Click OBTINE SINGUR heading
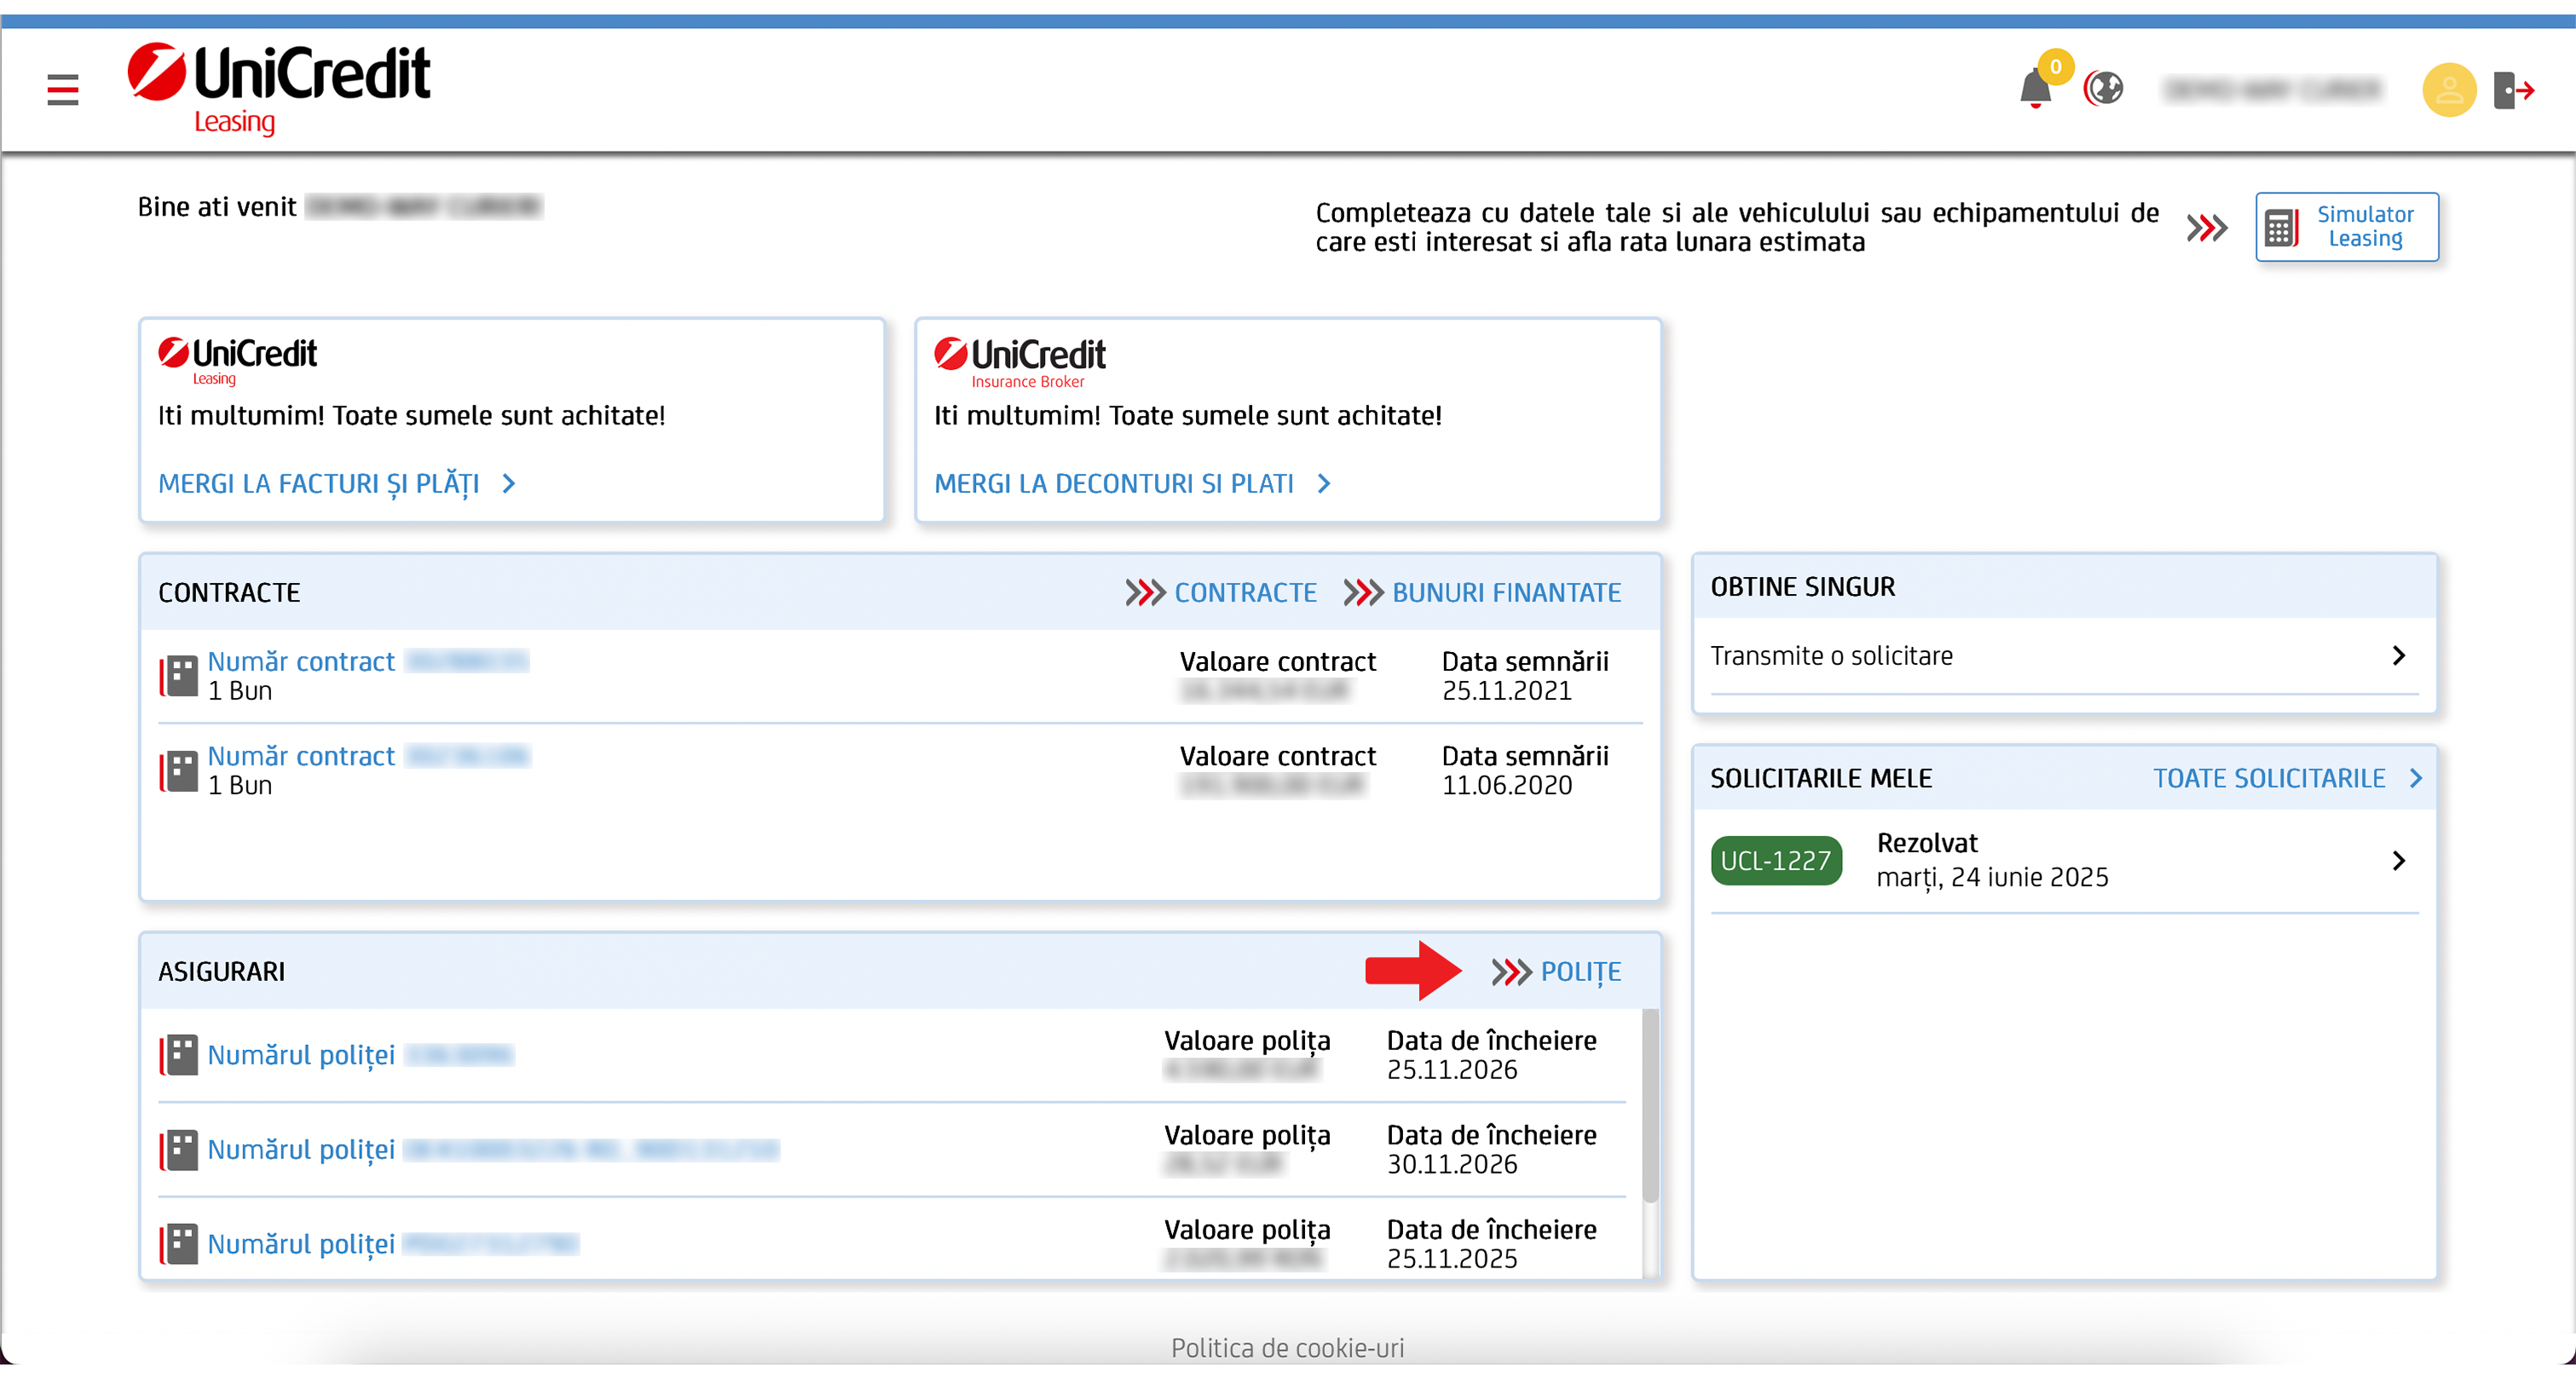 [1802, 587]
